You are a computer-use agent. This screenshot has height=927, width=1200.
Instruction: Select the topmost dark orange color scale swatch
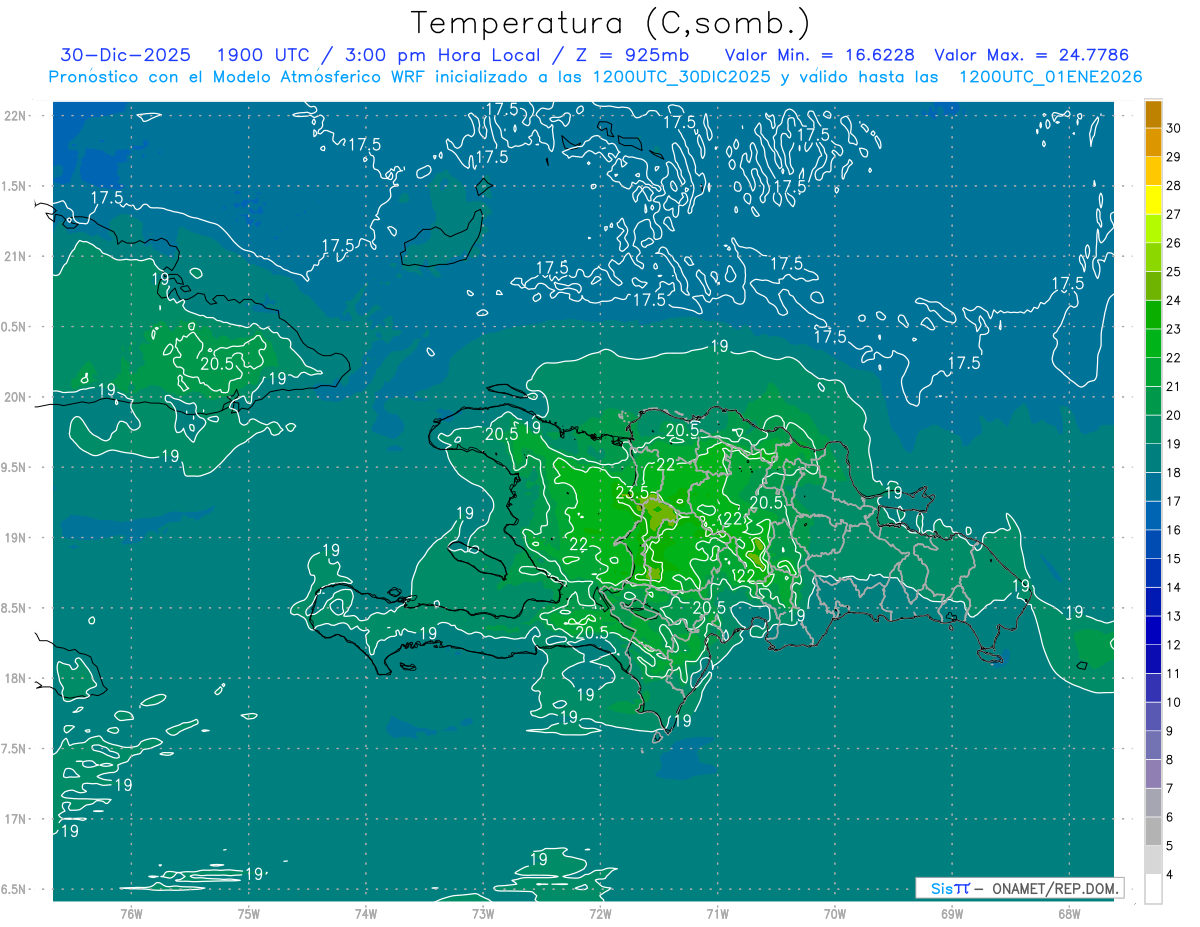[1153, 114]
